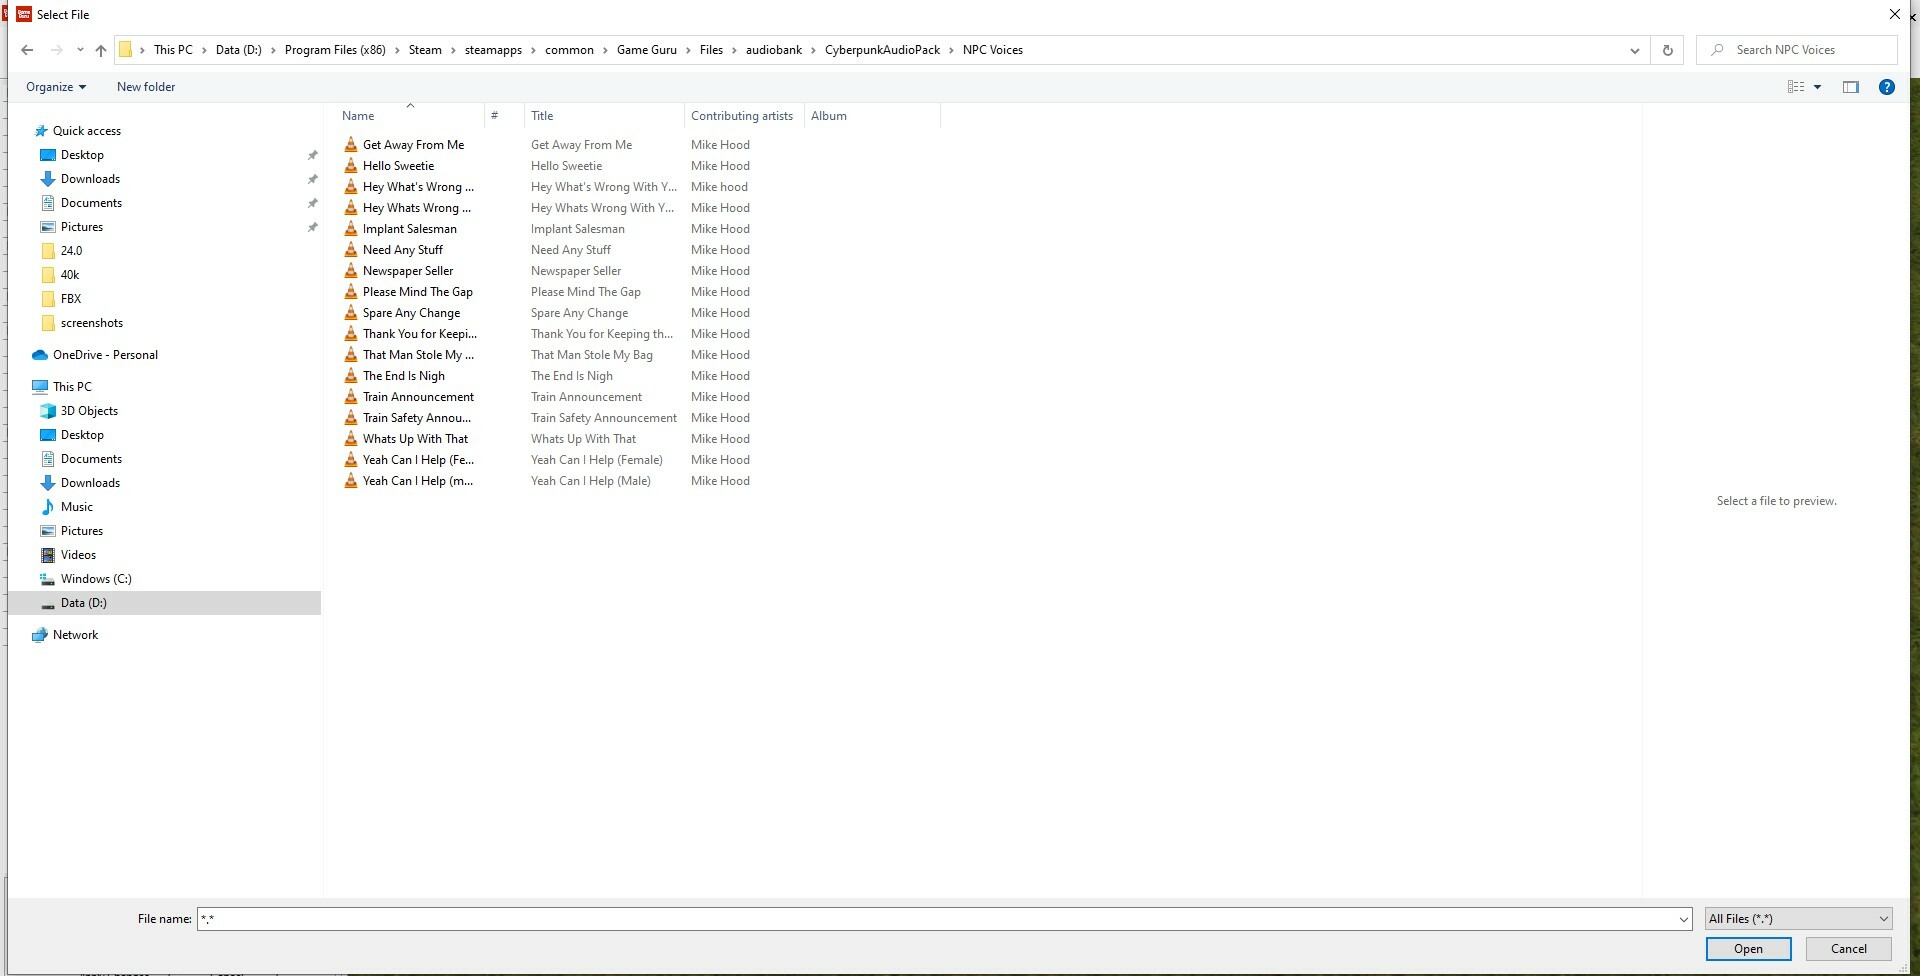Sort by Contributing artists column

(744, 116)
